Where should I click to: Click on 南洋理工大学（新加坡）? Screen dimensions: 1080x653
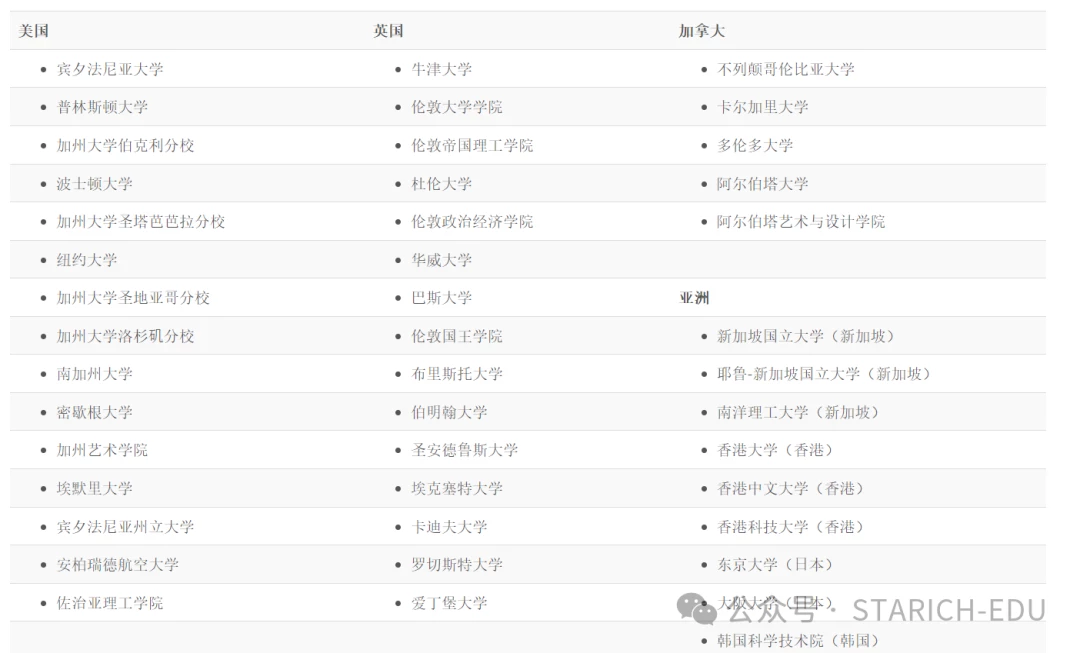[x=798, y=413]
